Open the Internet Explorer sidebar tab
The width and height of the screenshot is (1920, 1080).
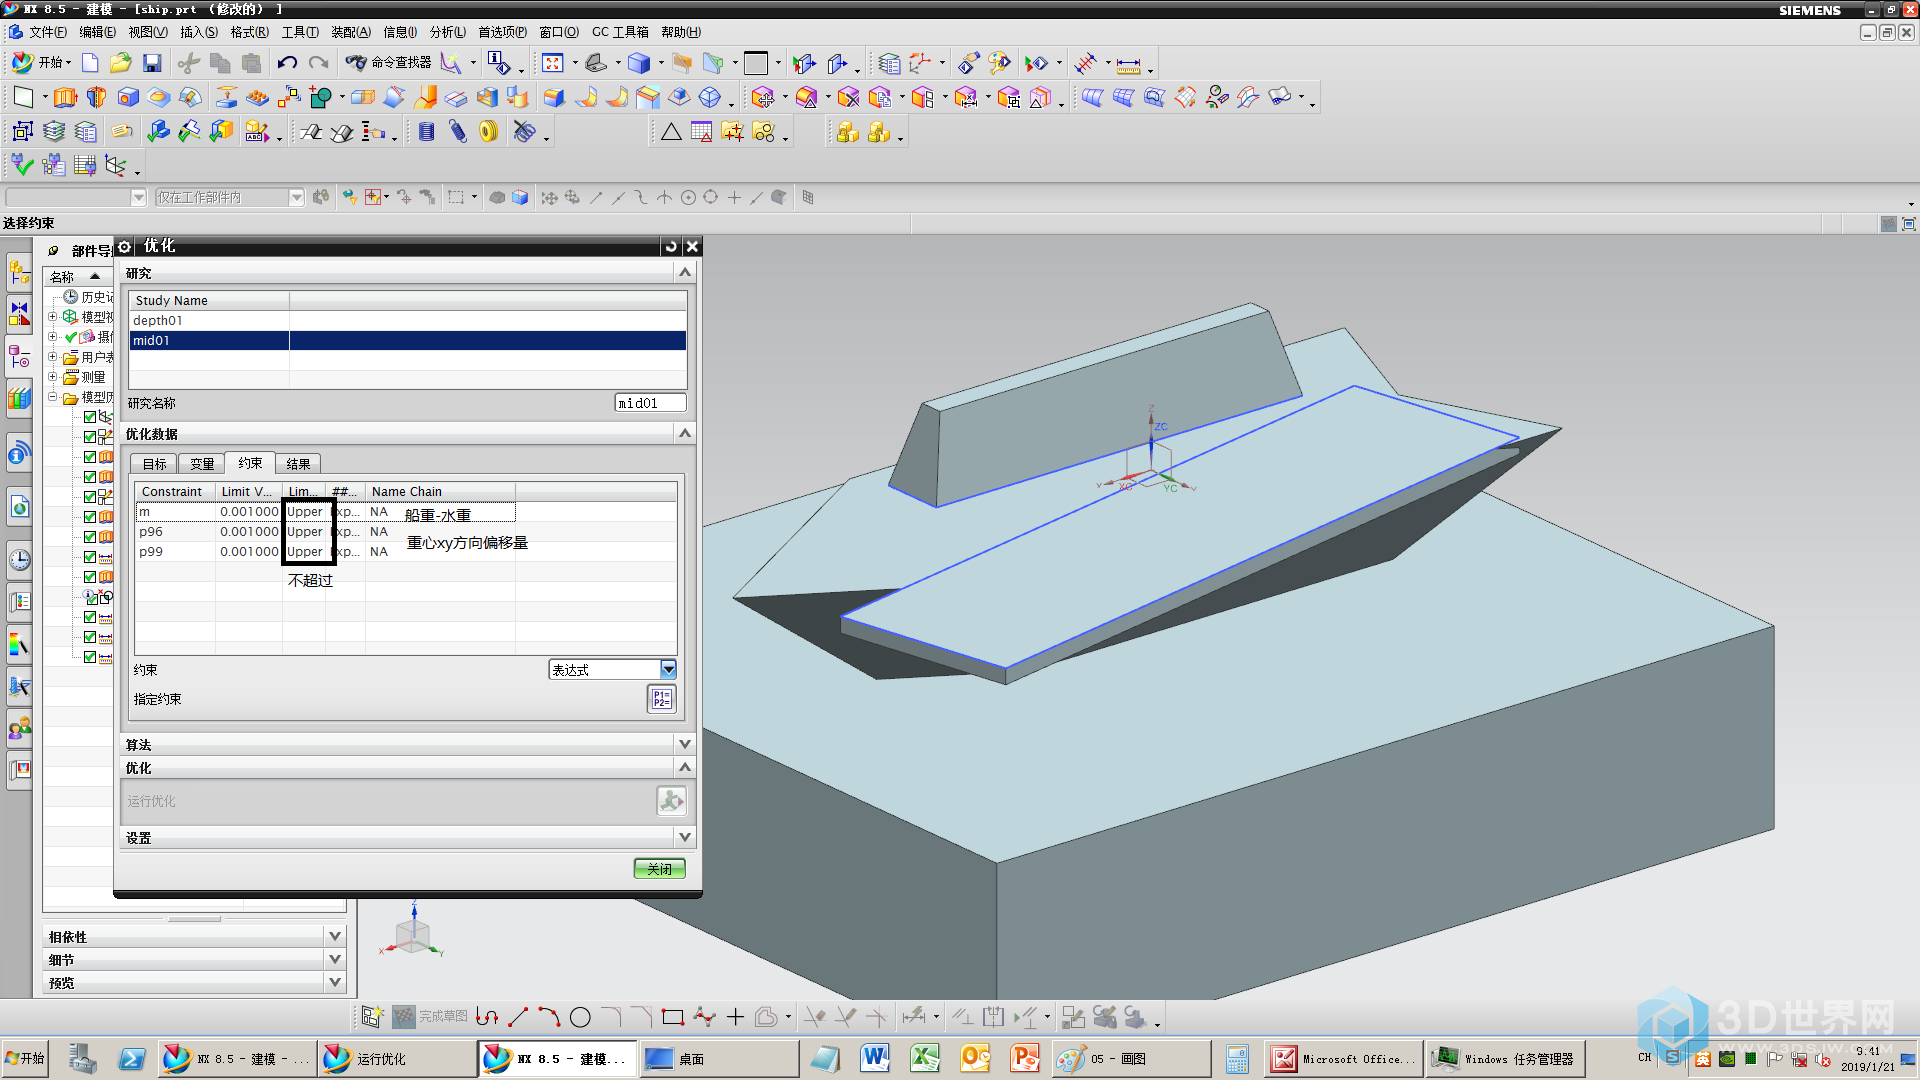point(19,508)
